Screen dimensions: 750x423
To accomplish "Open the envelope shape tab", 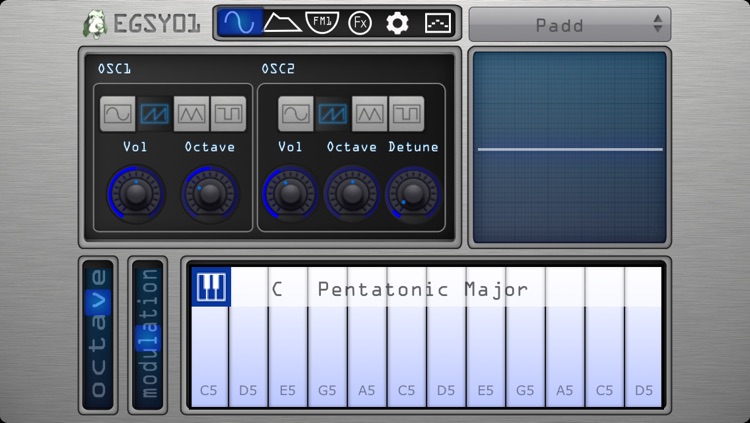I will click(x=282, y=22).
